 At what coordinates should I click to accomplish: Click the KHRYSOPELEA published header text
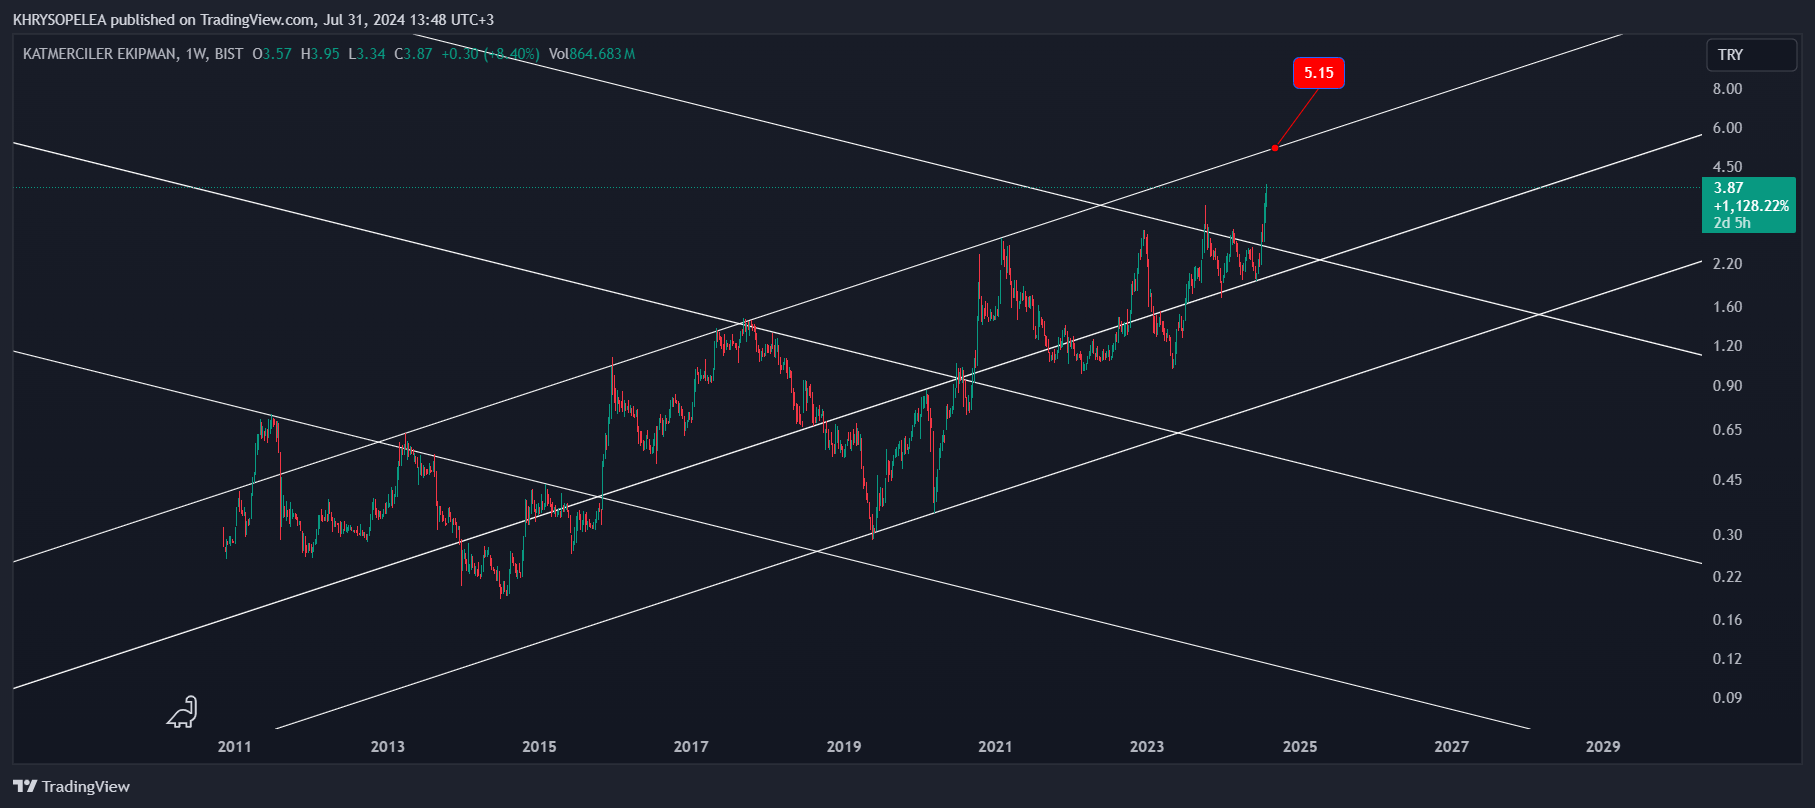click(x=253, y=20)
